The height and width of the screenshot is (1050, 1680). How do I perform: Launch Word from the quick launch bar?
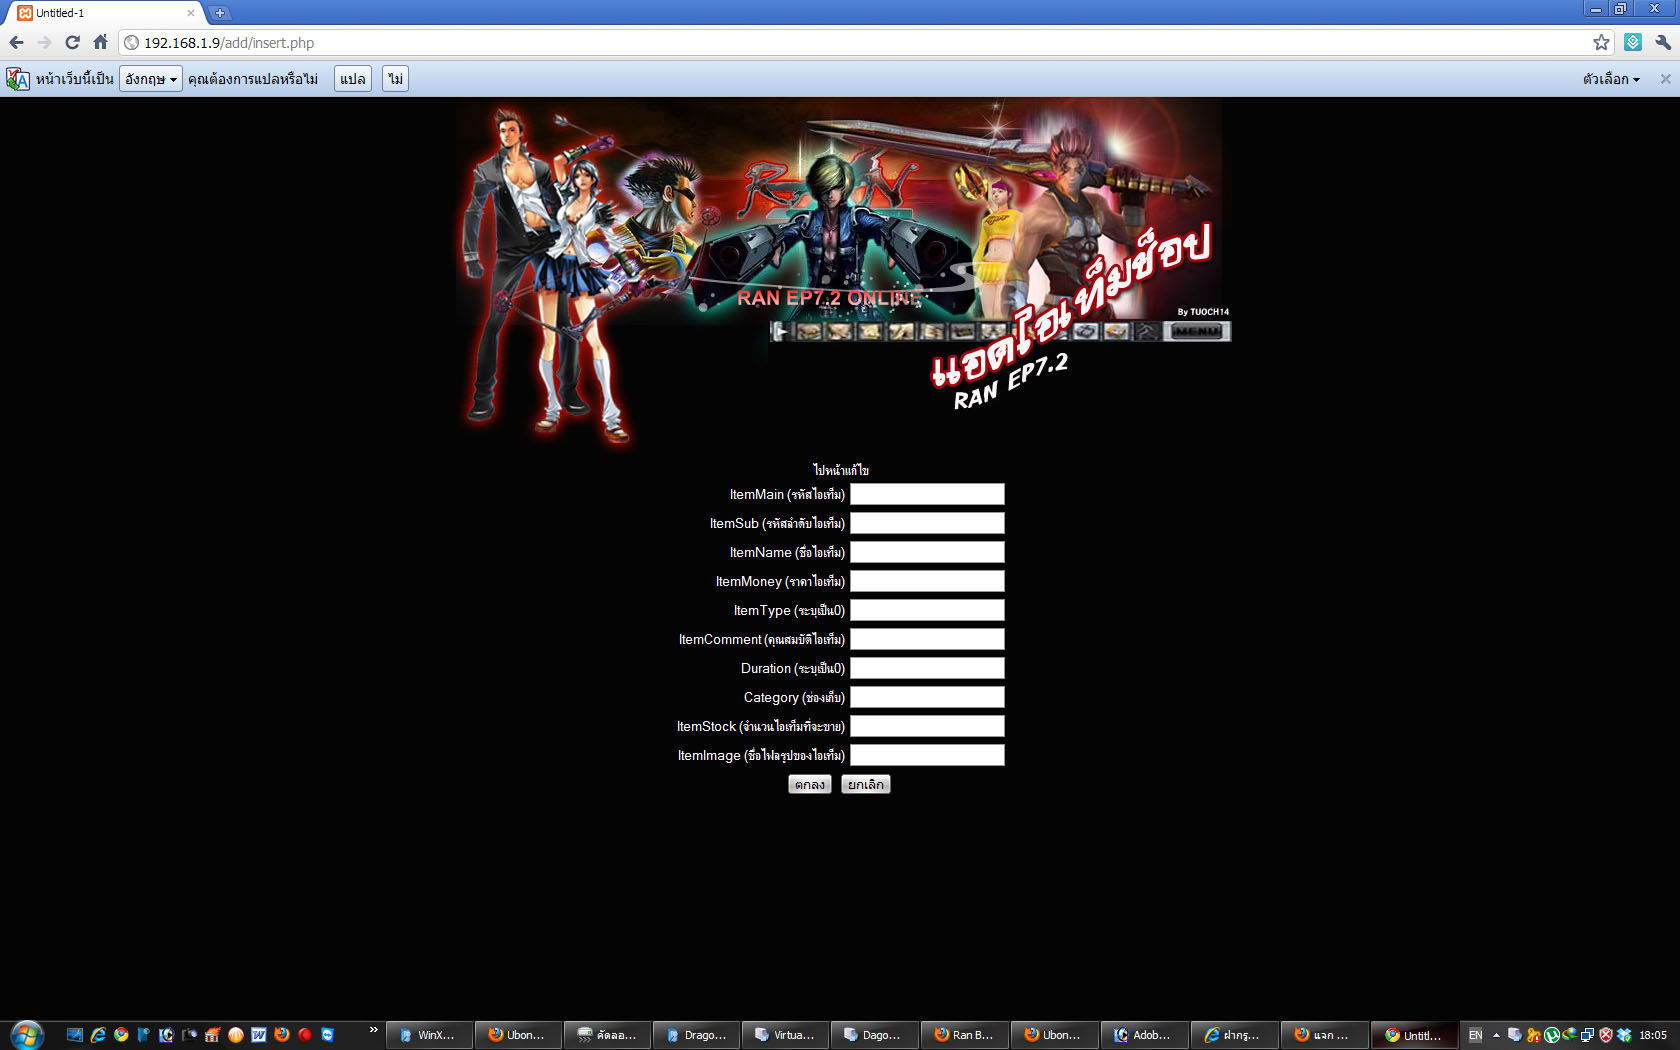point(259,1035)
